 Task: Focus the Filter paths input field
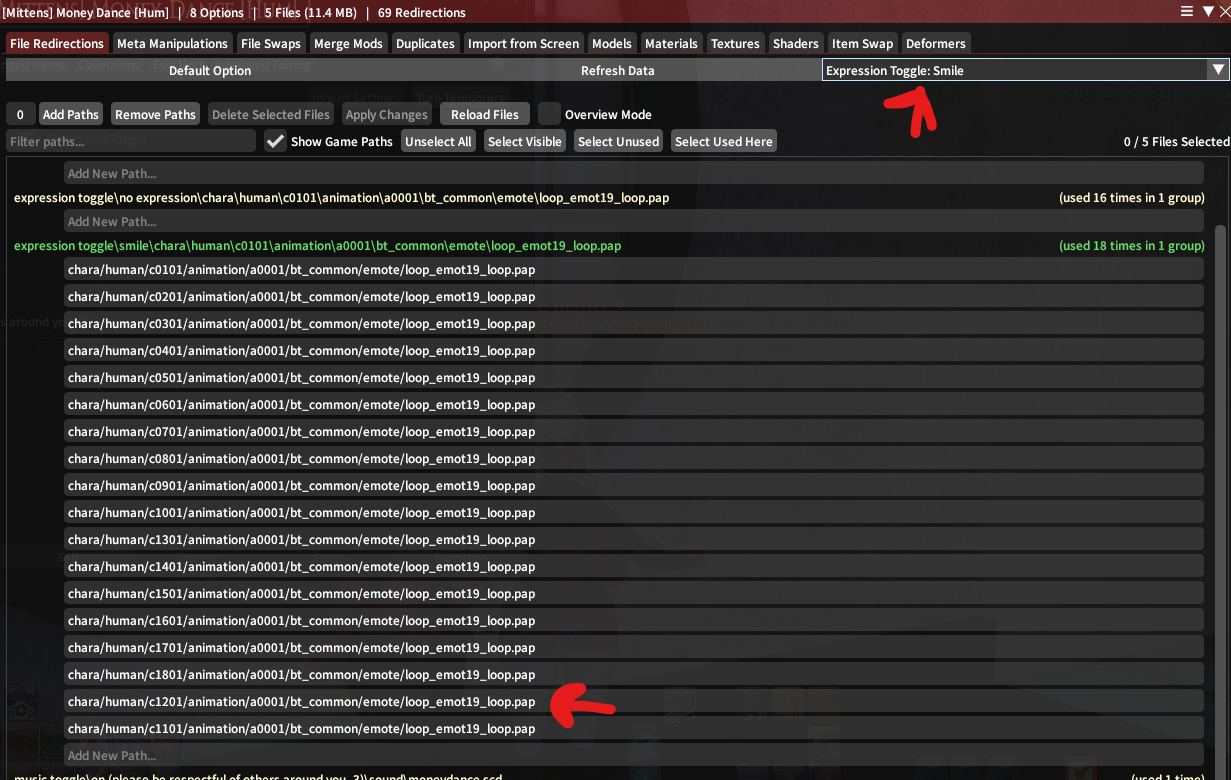[x=131, y=142]
